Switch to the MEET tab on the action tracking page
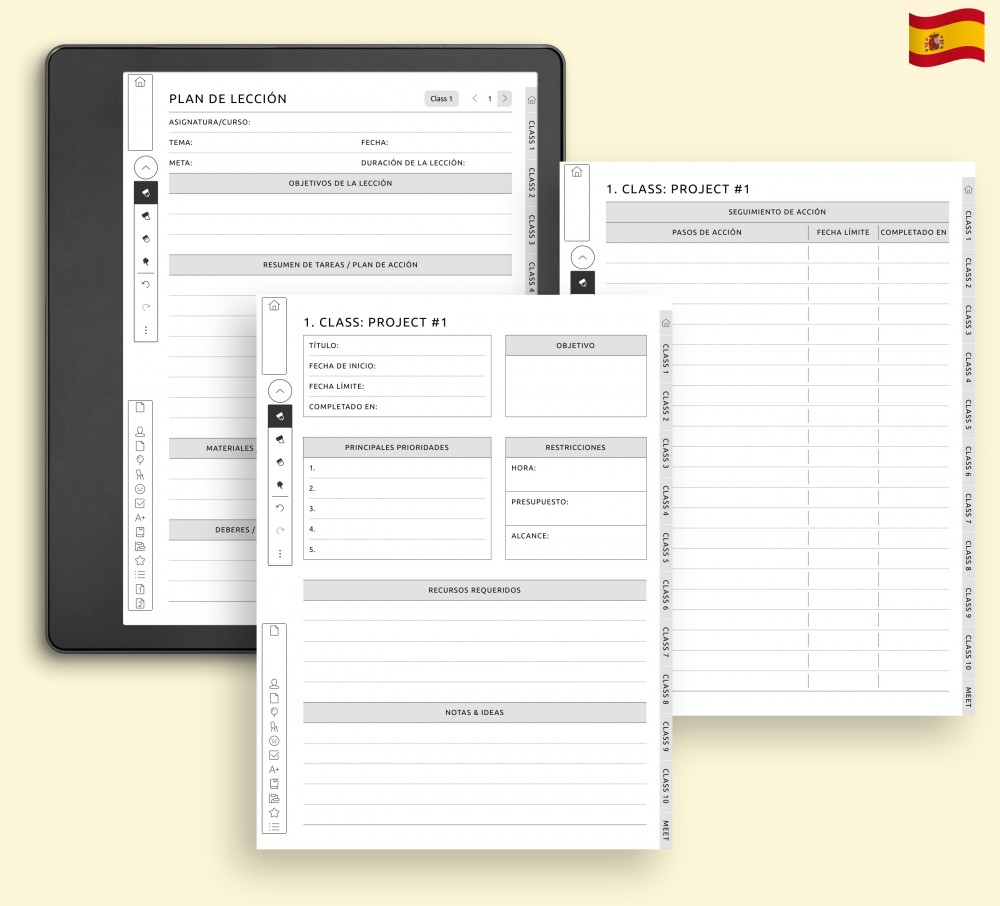This screenshot has width=1000, height=906. pos(968,697)
